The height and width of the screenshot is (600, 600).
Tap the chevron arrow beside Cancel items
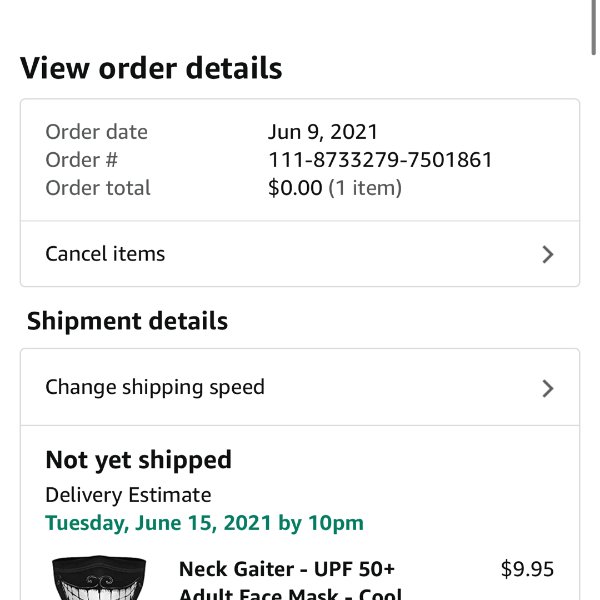tap(548, 254)
